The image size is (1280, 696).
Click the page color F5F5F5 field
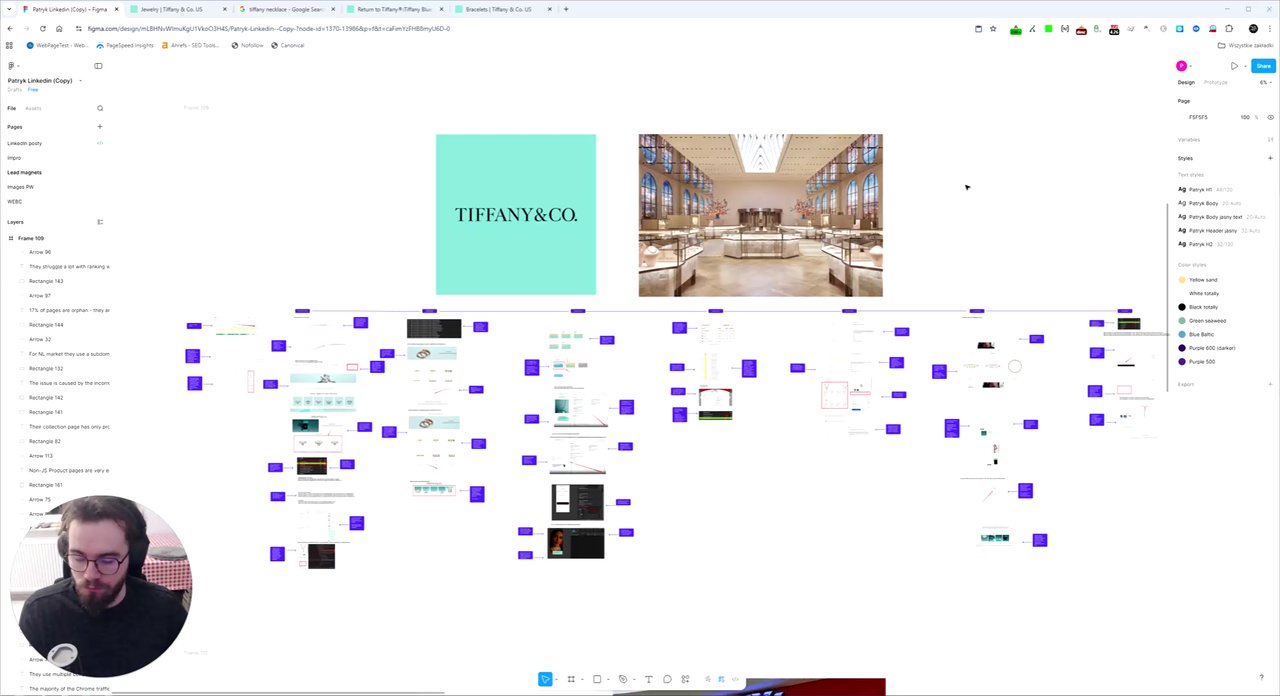[x=1197, y=117]
